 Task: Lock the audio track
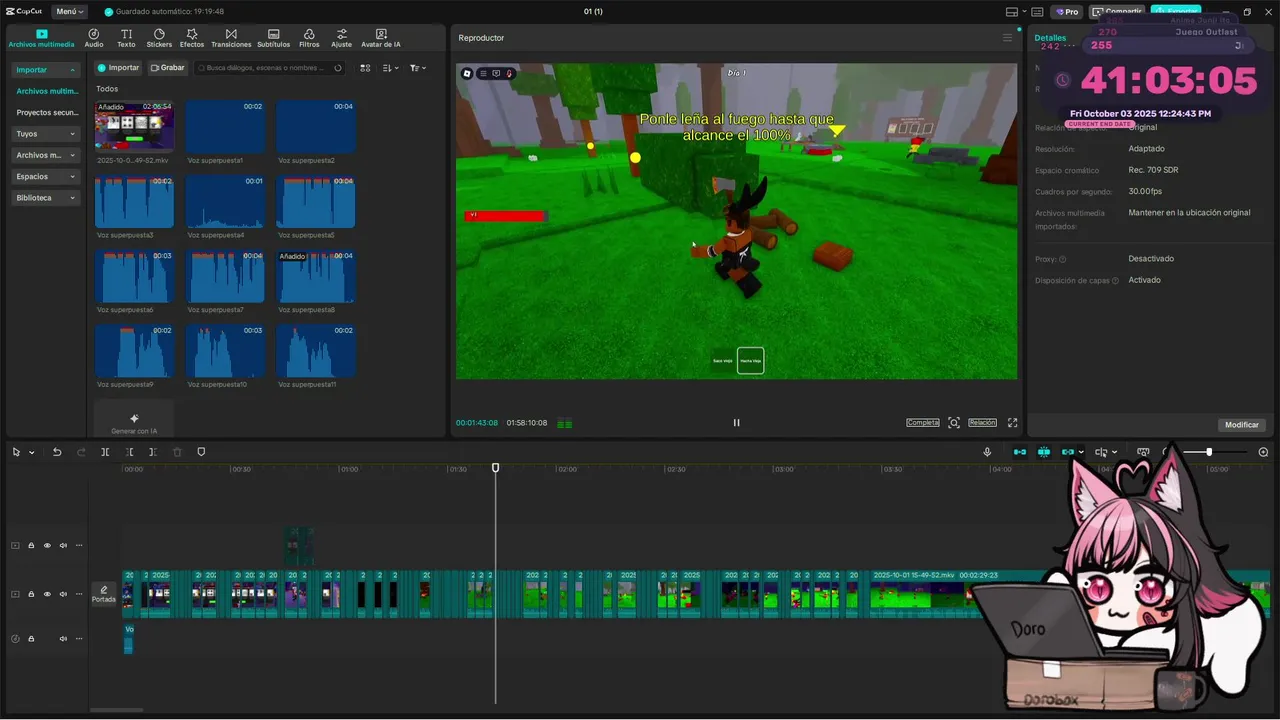tap(31, 638)
